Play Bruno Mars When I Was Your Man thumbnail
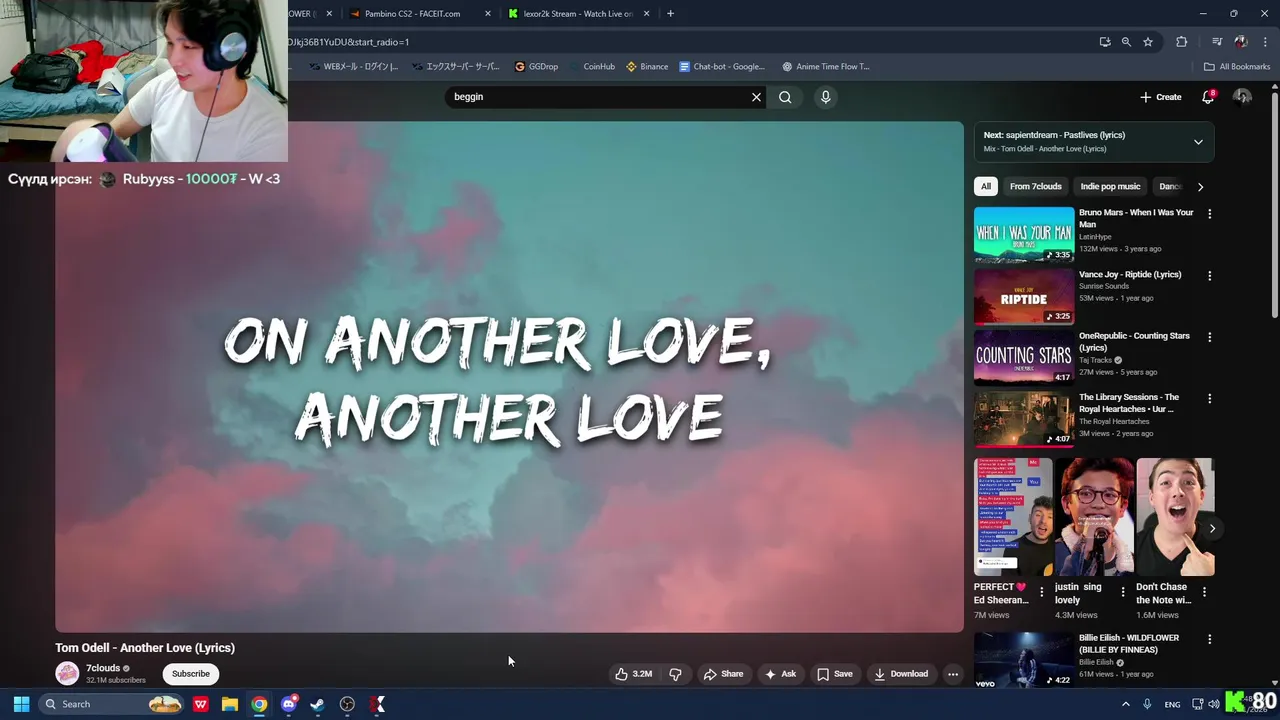This screenshot has width=1280, height=720. tap(1024, 235)
